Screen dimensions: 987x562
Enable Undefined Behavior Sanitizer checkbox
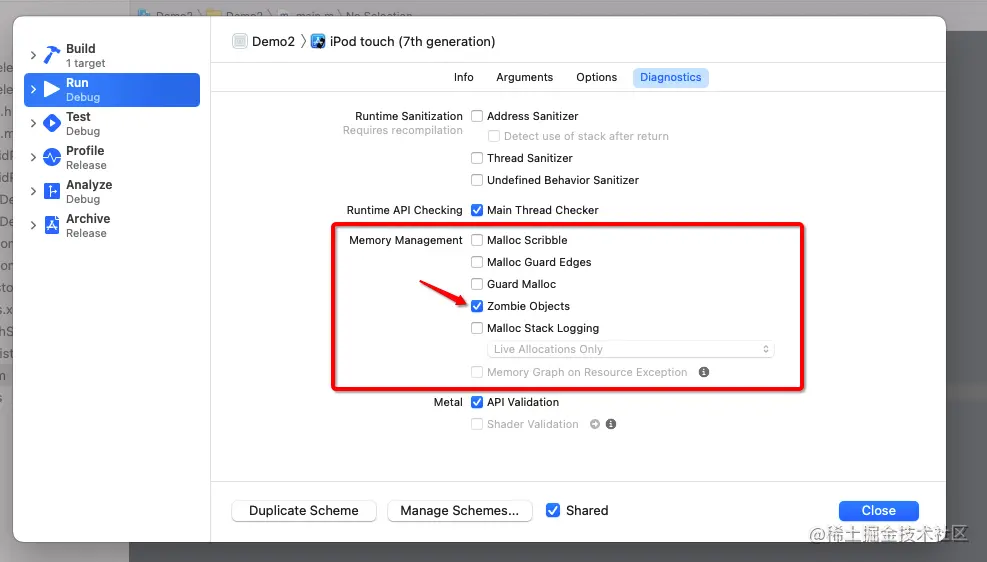tap(477, 180)
